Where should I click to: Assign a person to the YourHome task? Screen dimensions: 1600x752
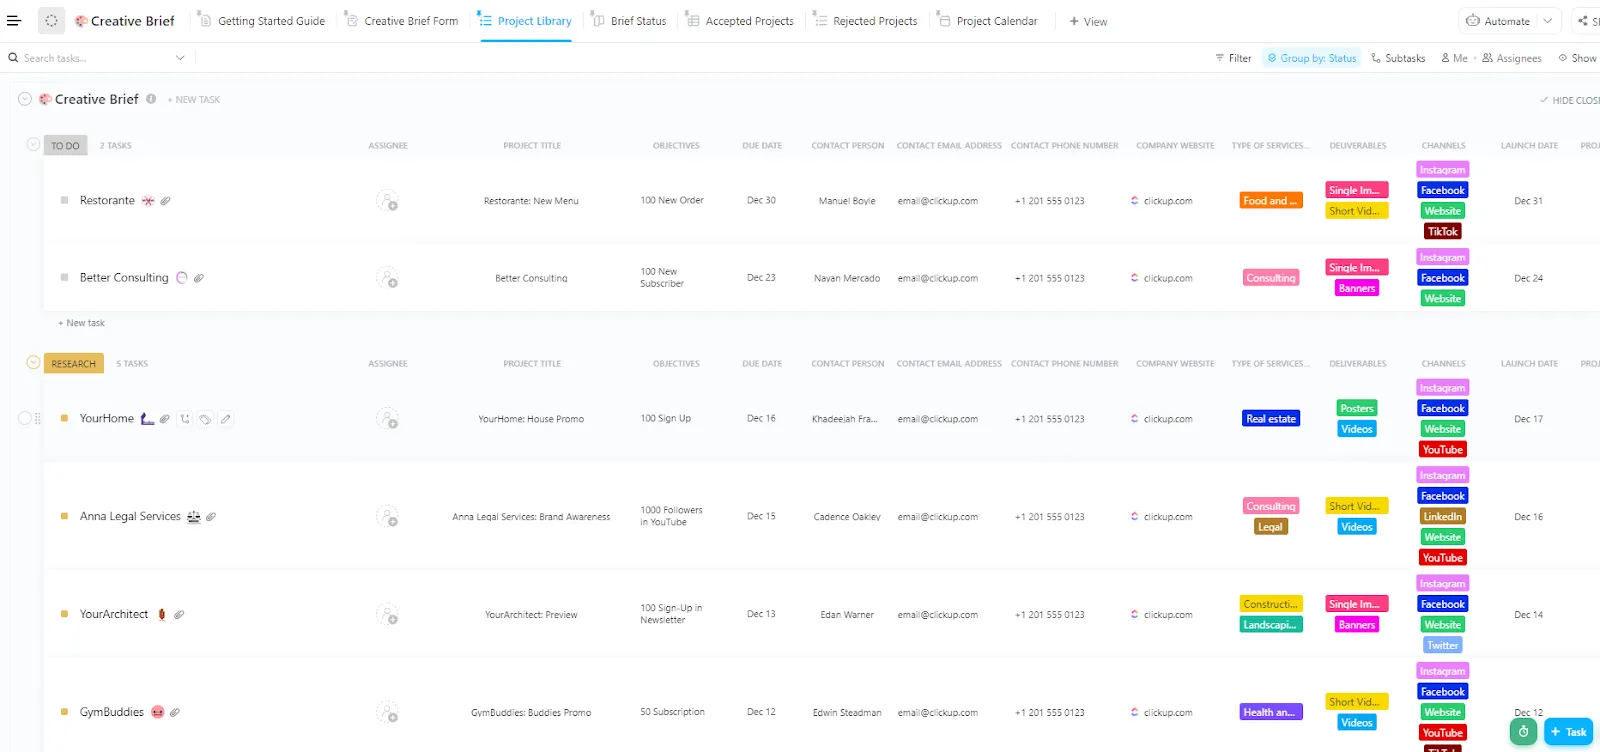pyautogui.click(x=387, y=419)
